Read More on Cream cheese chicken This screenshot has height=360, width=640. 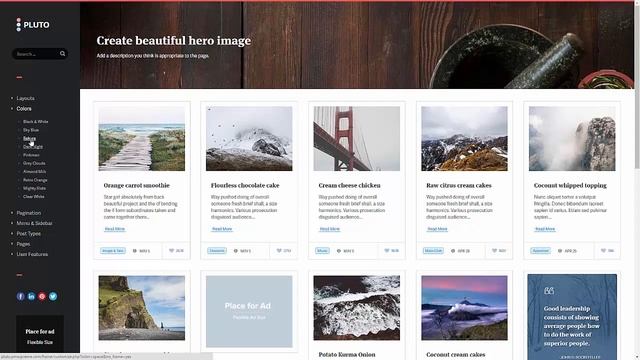point(330,229)
